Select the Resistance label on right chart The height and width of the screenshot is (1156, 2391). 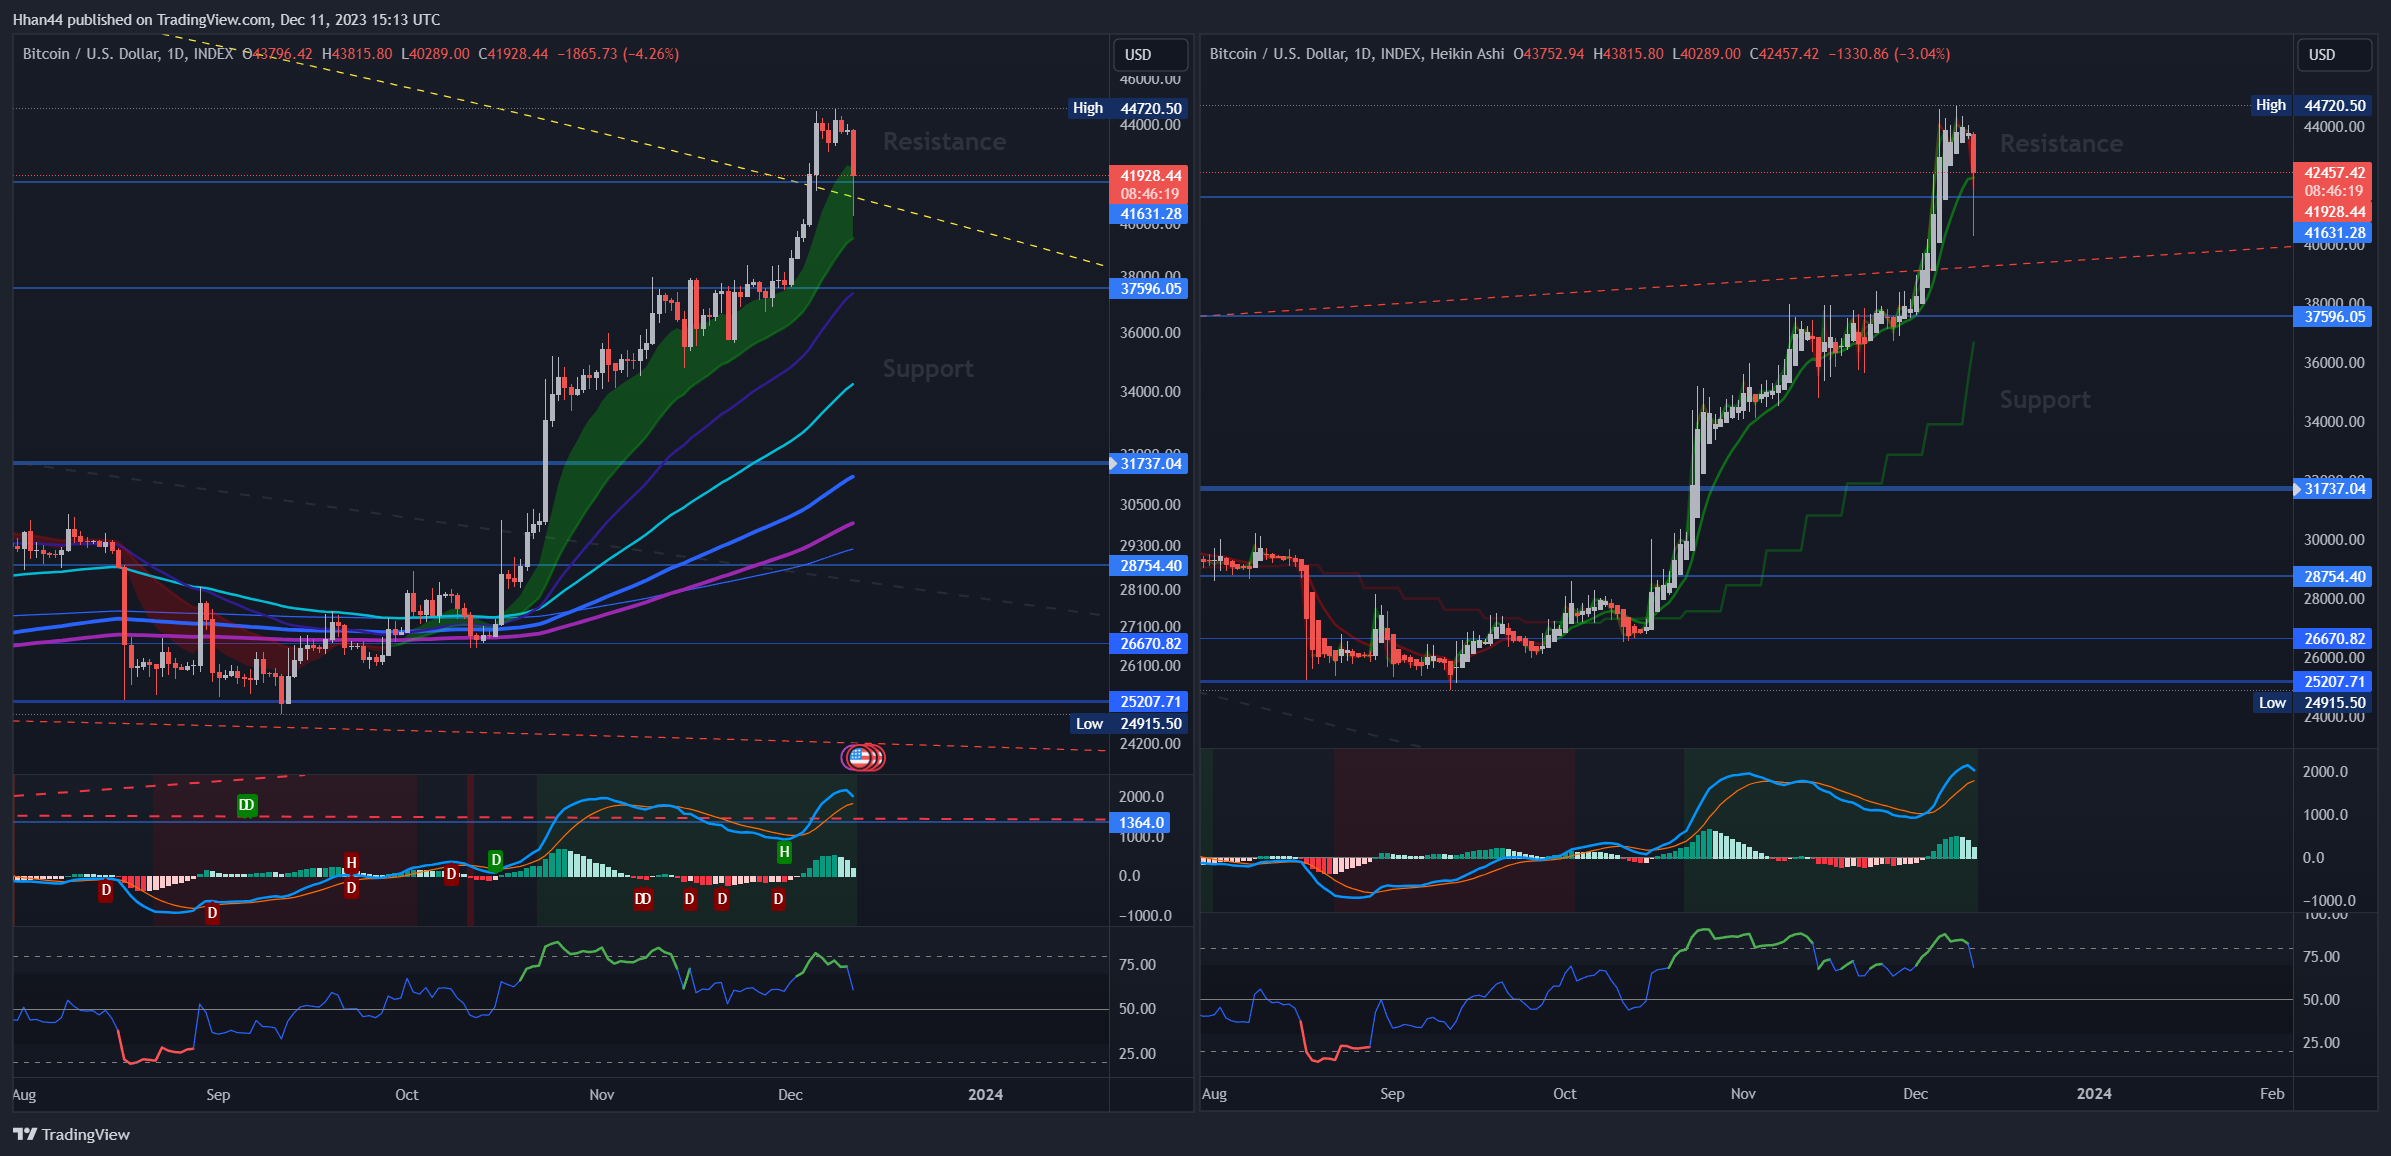tap(2061, 144)
